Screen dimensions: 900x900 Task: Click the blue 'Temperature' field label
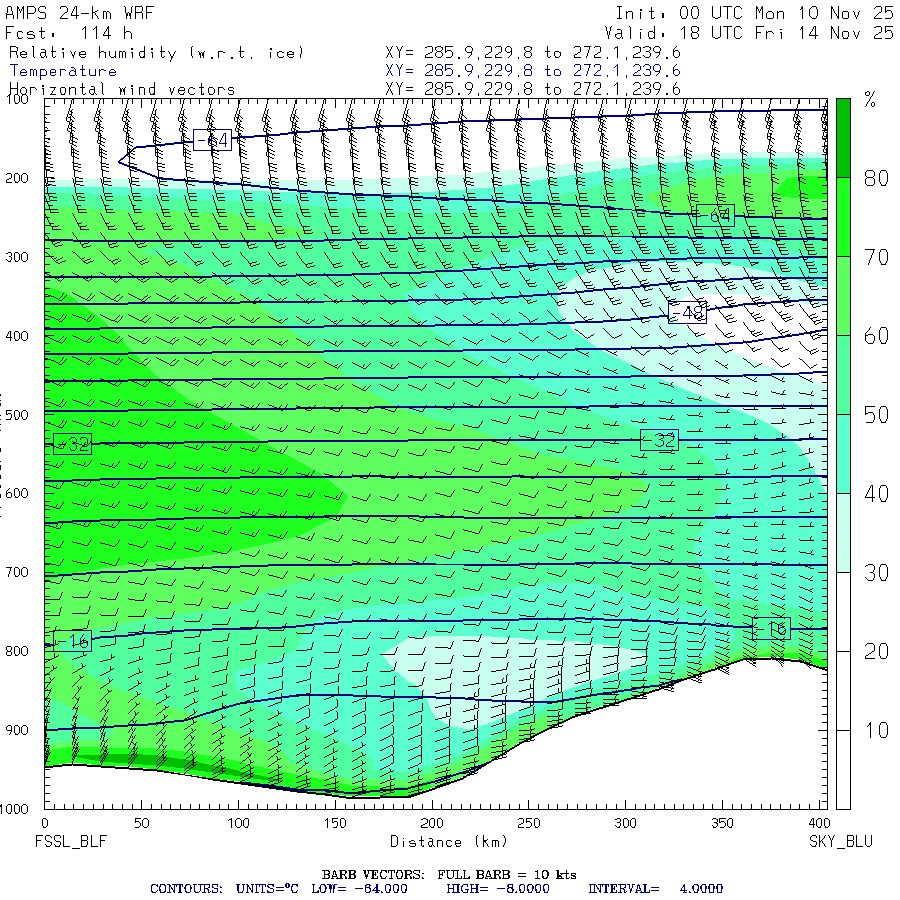(63, 71)
